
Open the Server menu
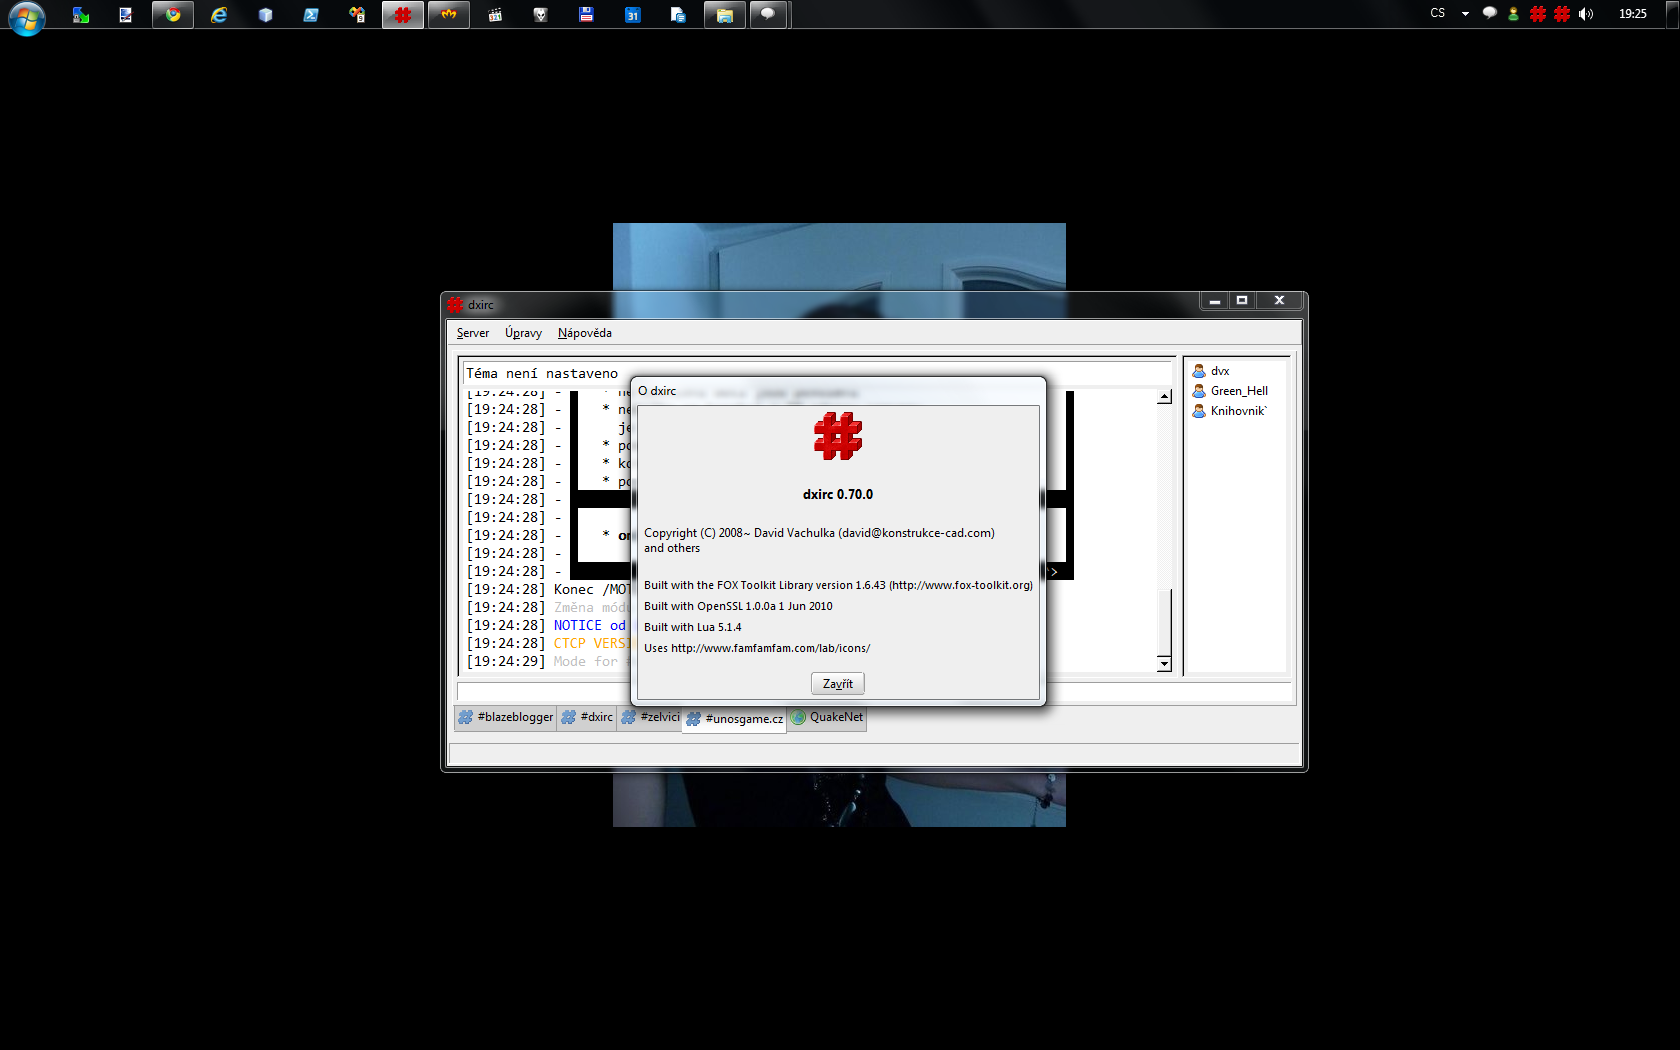pyautogui.click(x=473, y=333)
